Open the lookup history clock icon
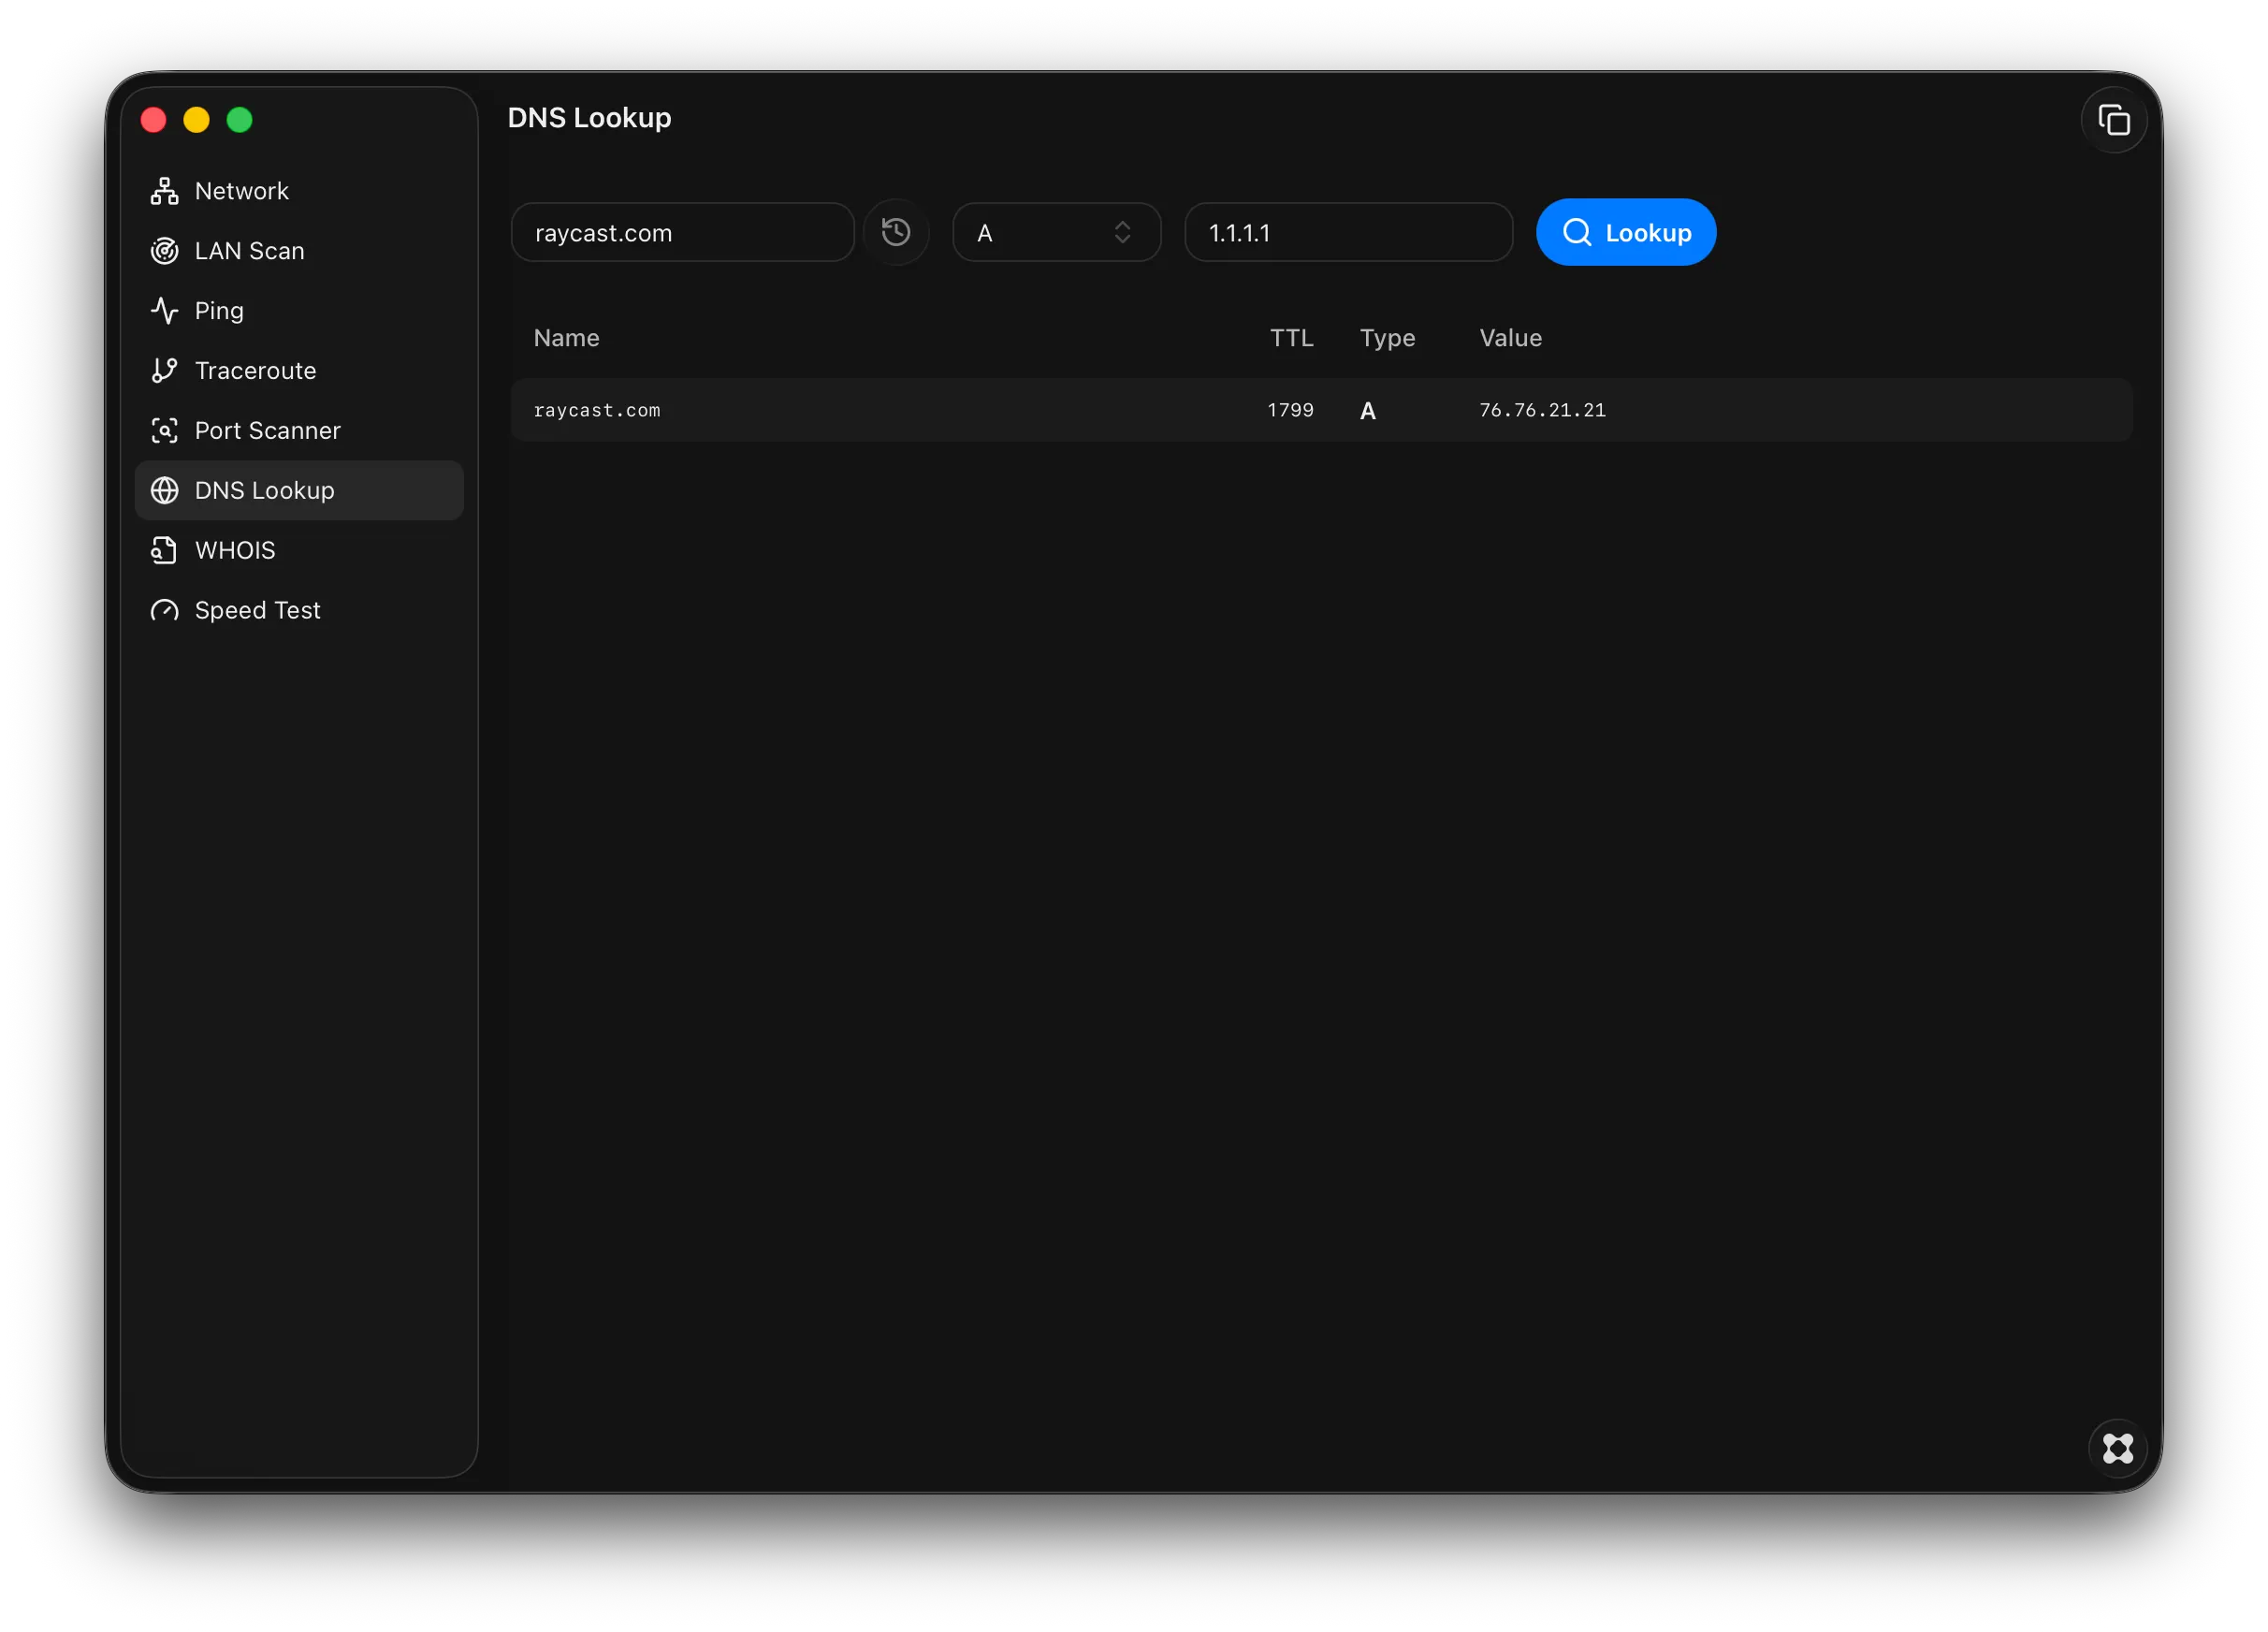 click(x=896, y=232)
